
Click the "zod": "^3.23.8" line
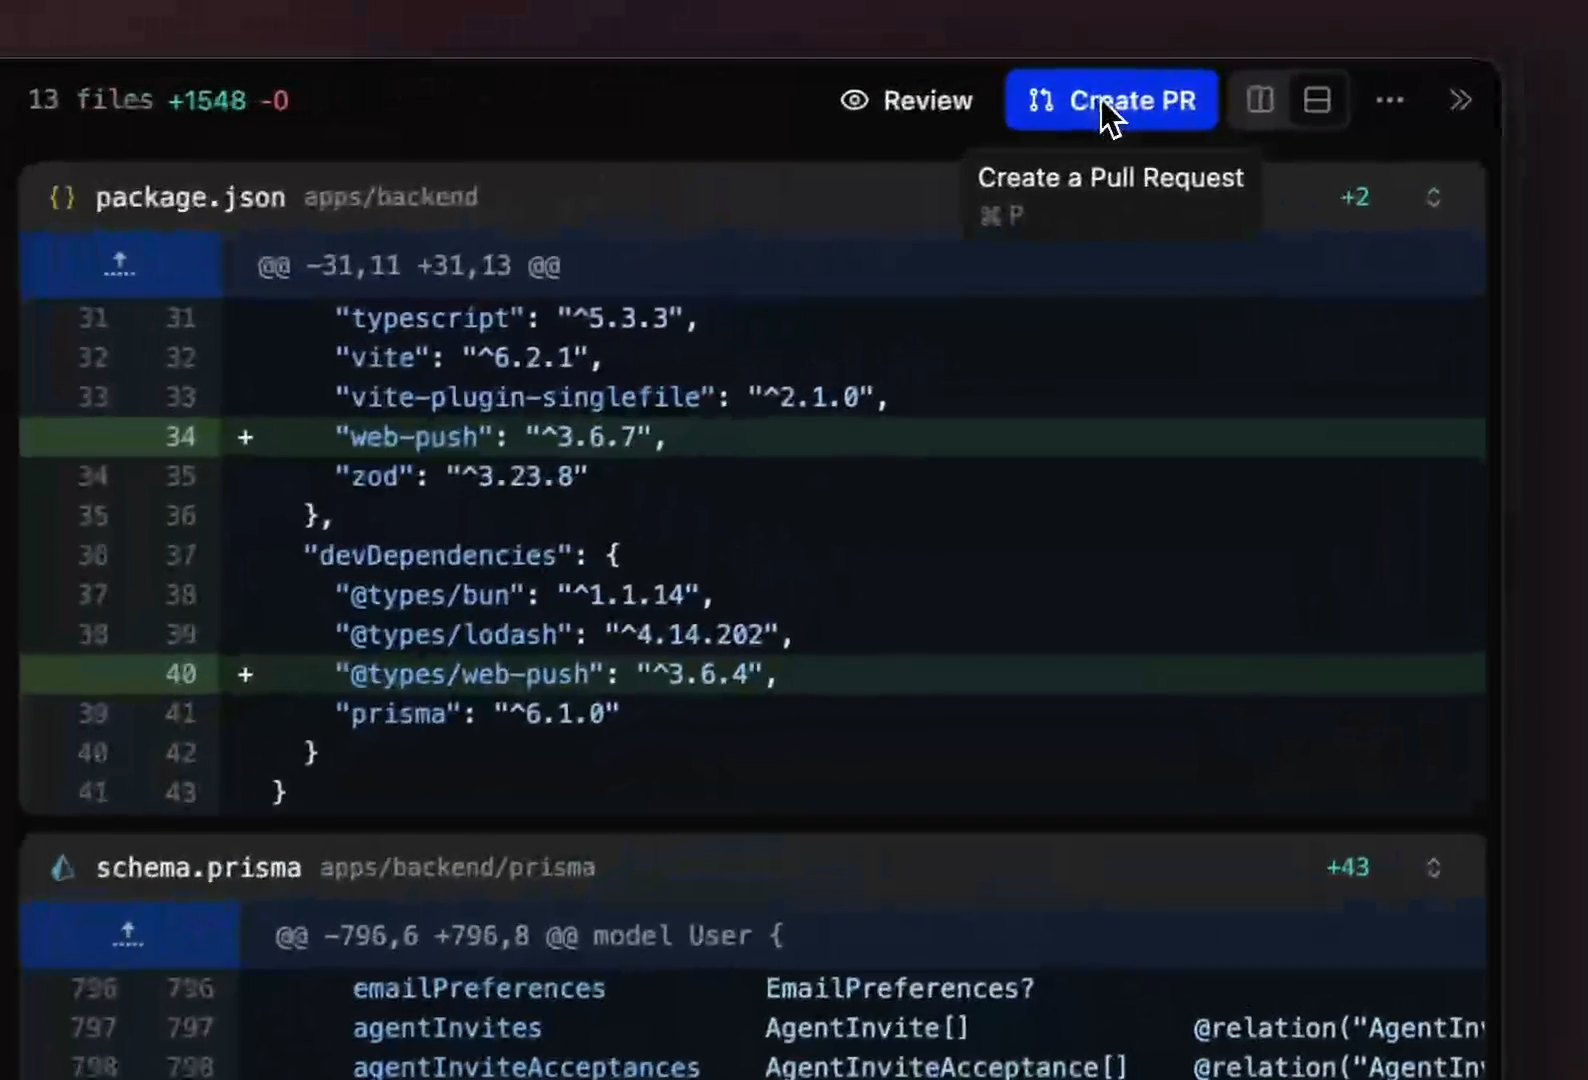(752, 476)
